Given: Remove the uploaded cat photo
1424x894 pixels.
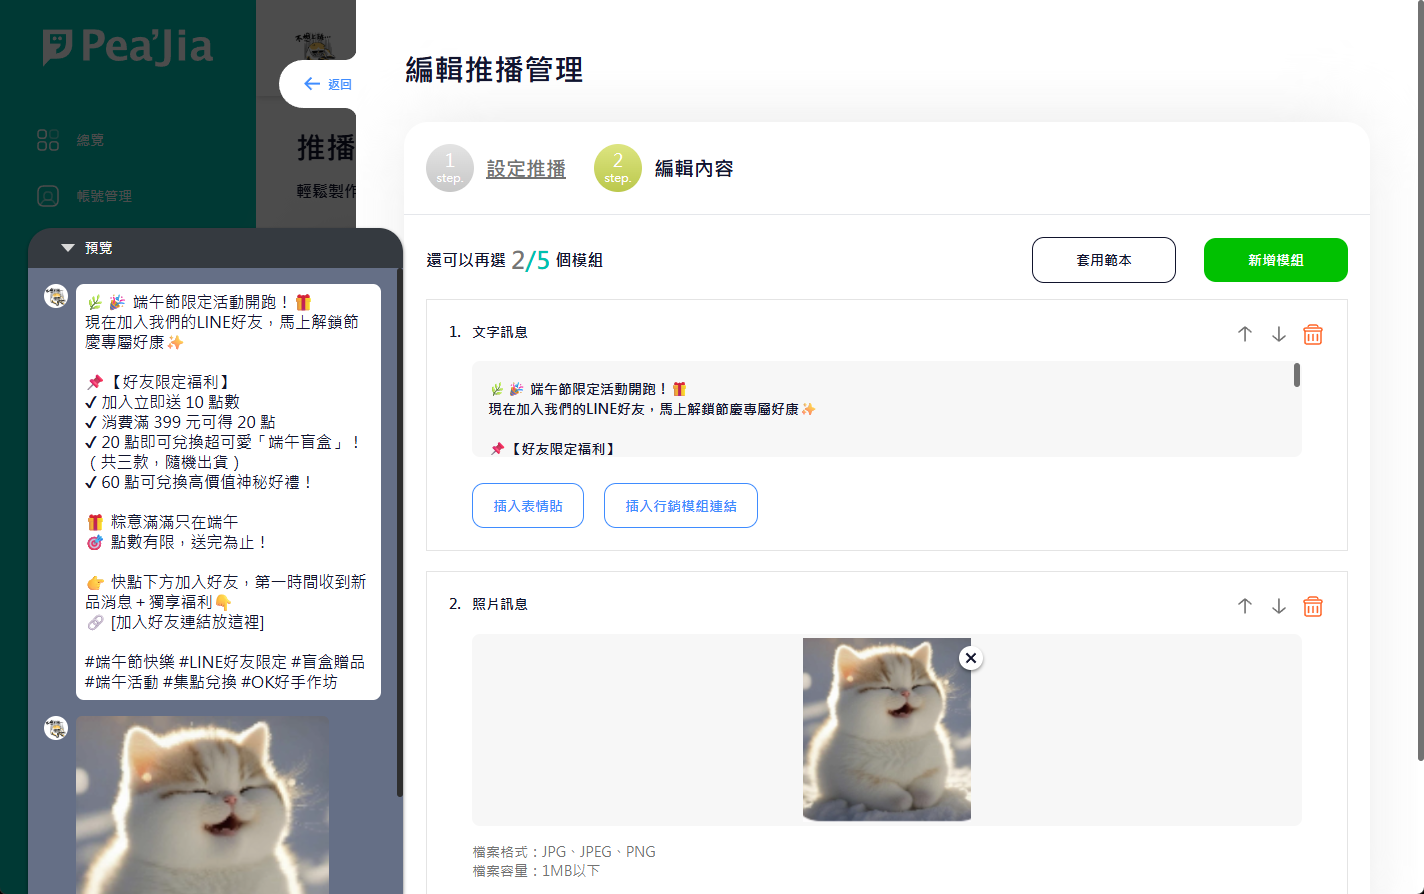Looking at the screenshot, I should [x=970, y=658].
